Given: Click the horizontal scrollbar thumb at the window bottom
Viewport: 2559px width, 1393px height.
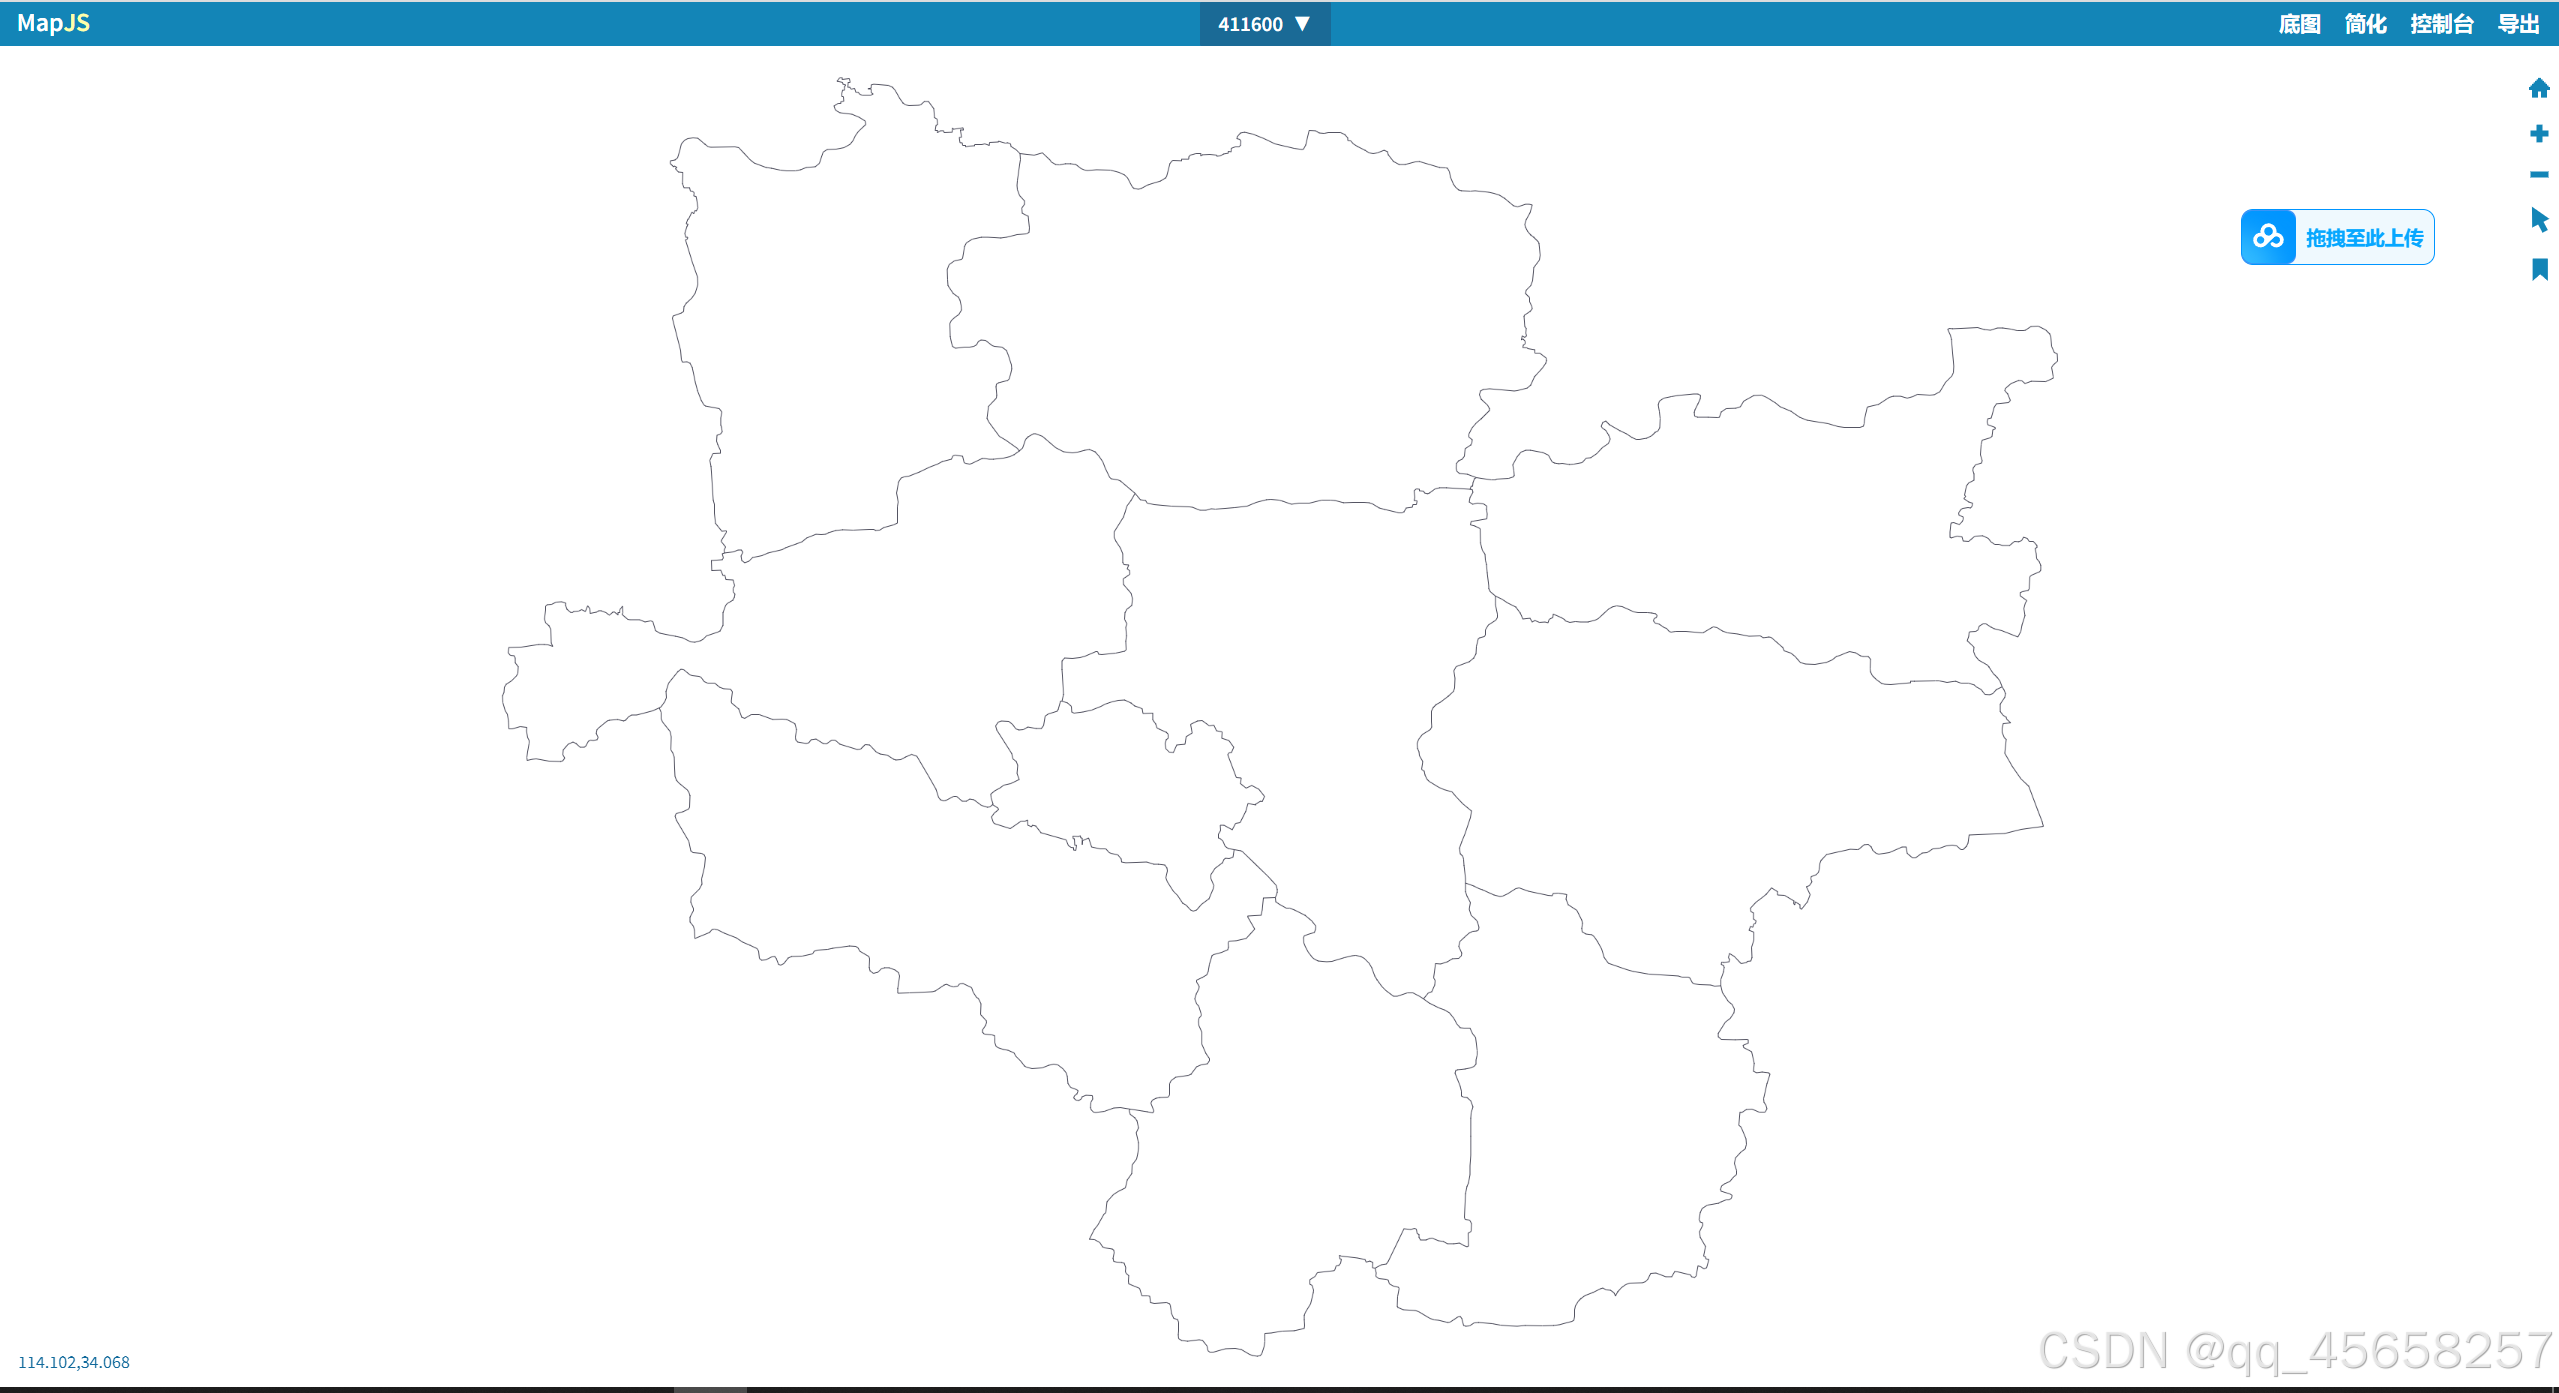Looking at the screenshot, I should (709, 1389).
